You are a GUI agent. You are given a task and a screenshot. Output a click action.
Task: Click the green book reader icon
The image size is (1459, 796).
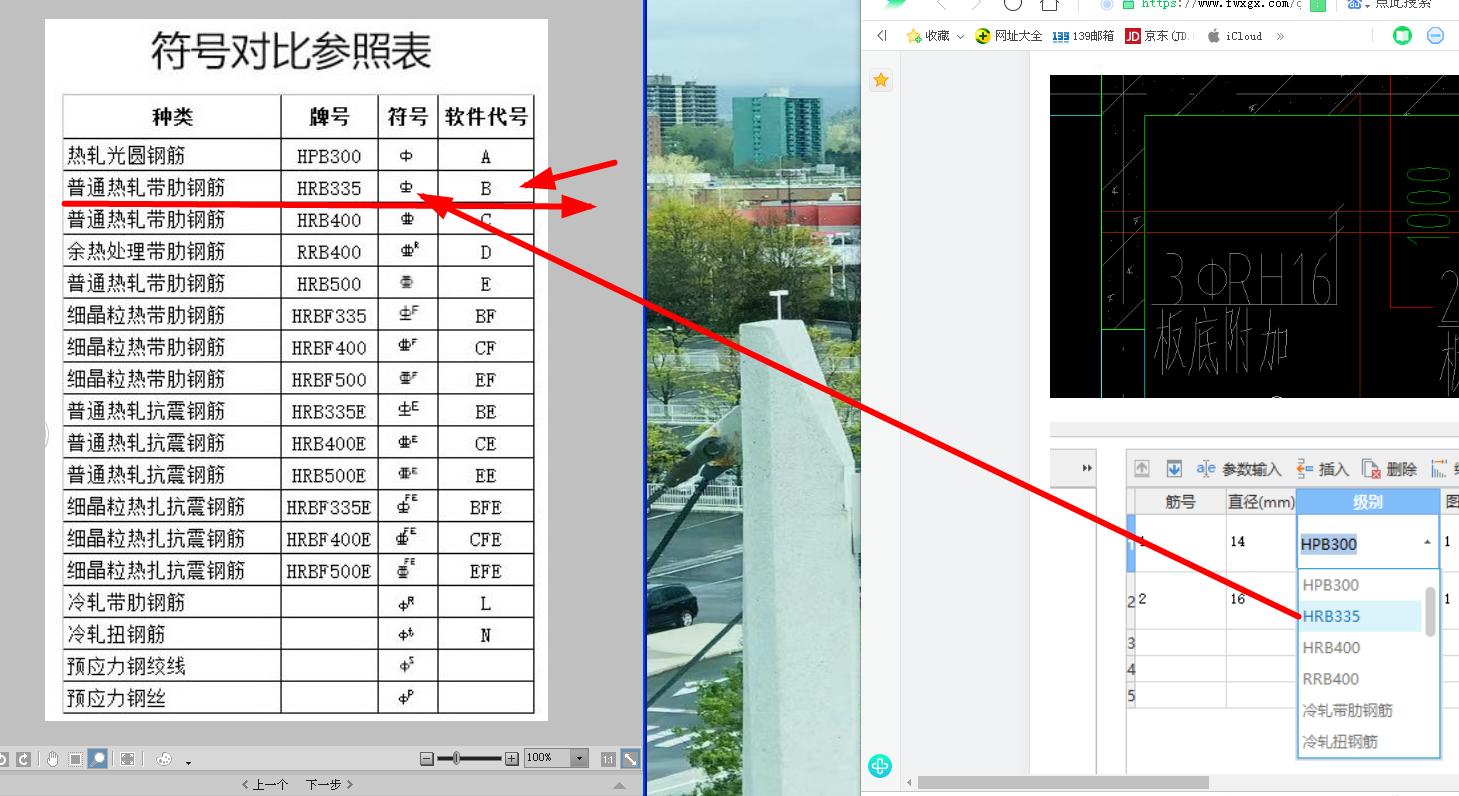tap(1403, 36)
